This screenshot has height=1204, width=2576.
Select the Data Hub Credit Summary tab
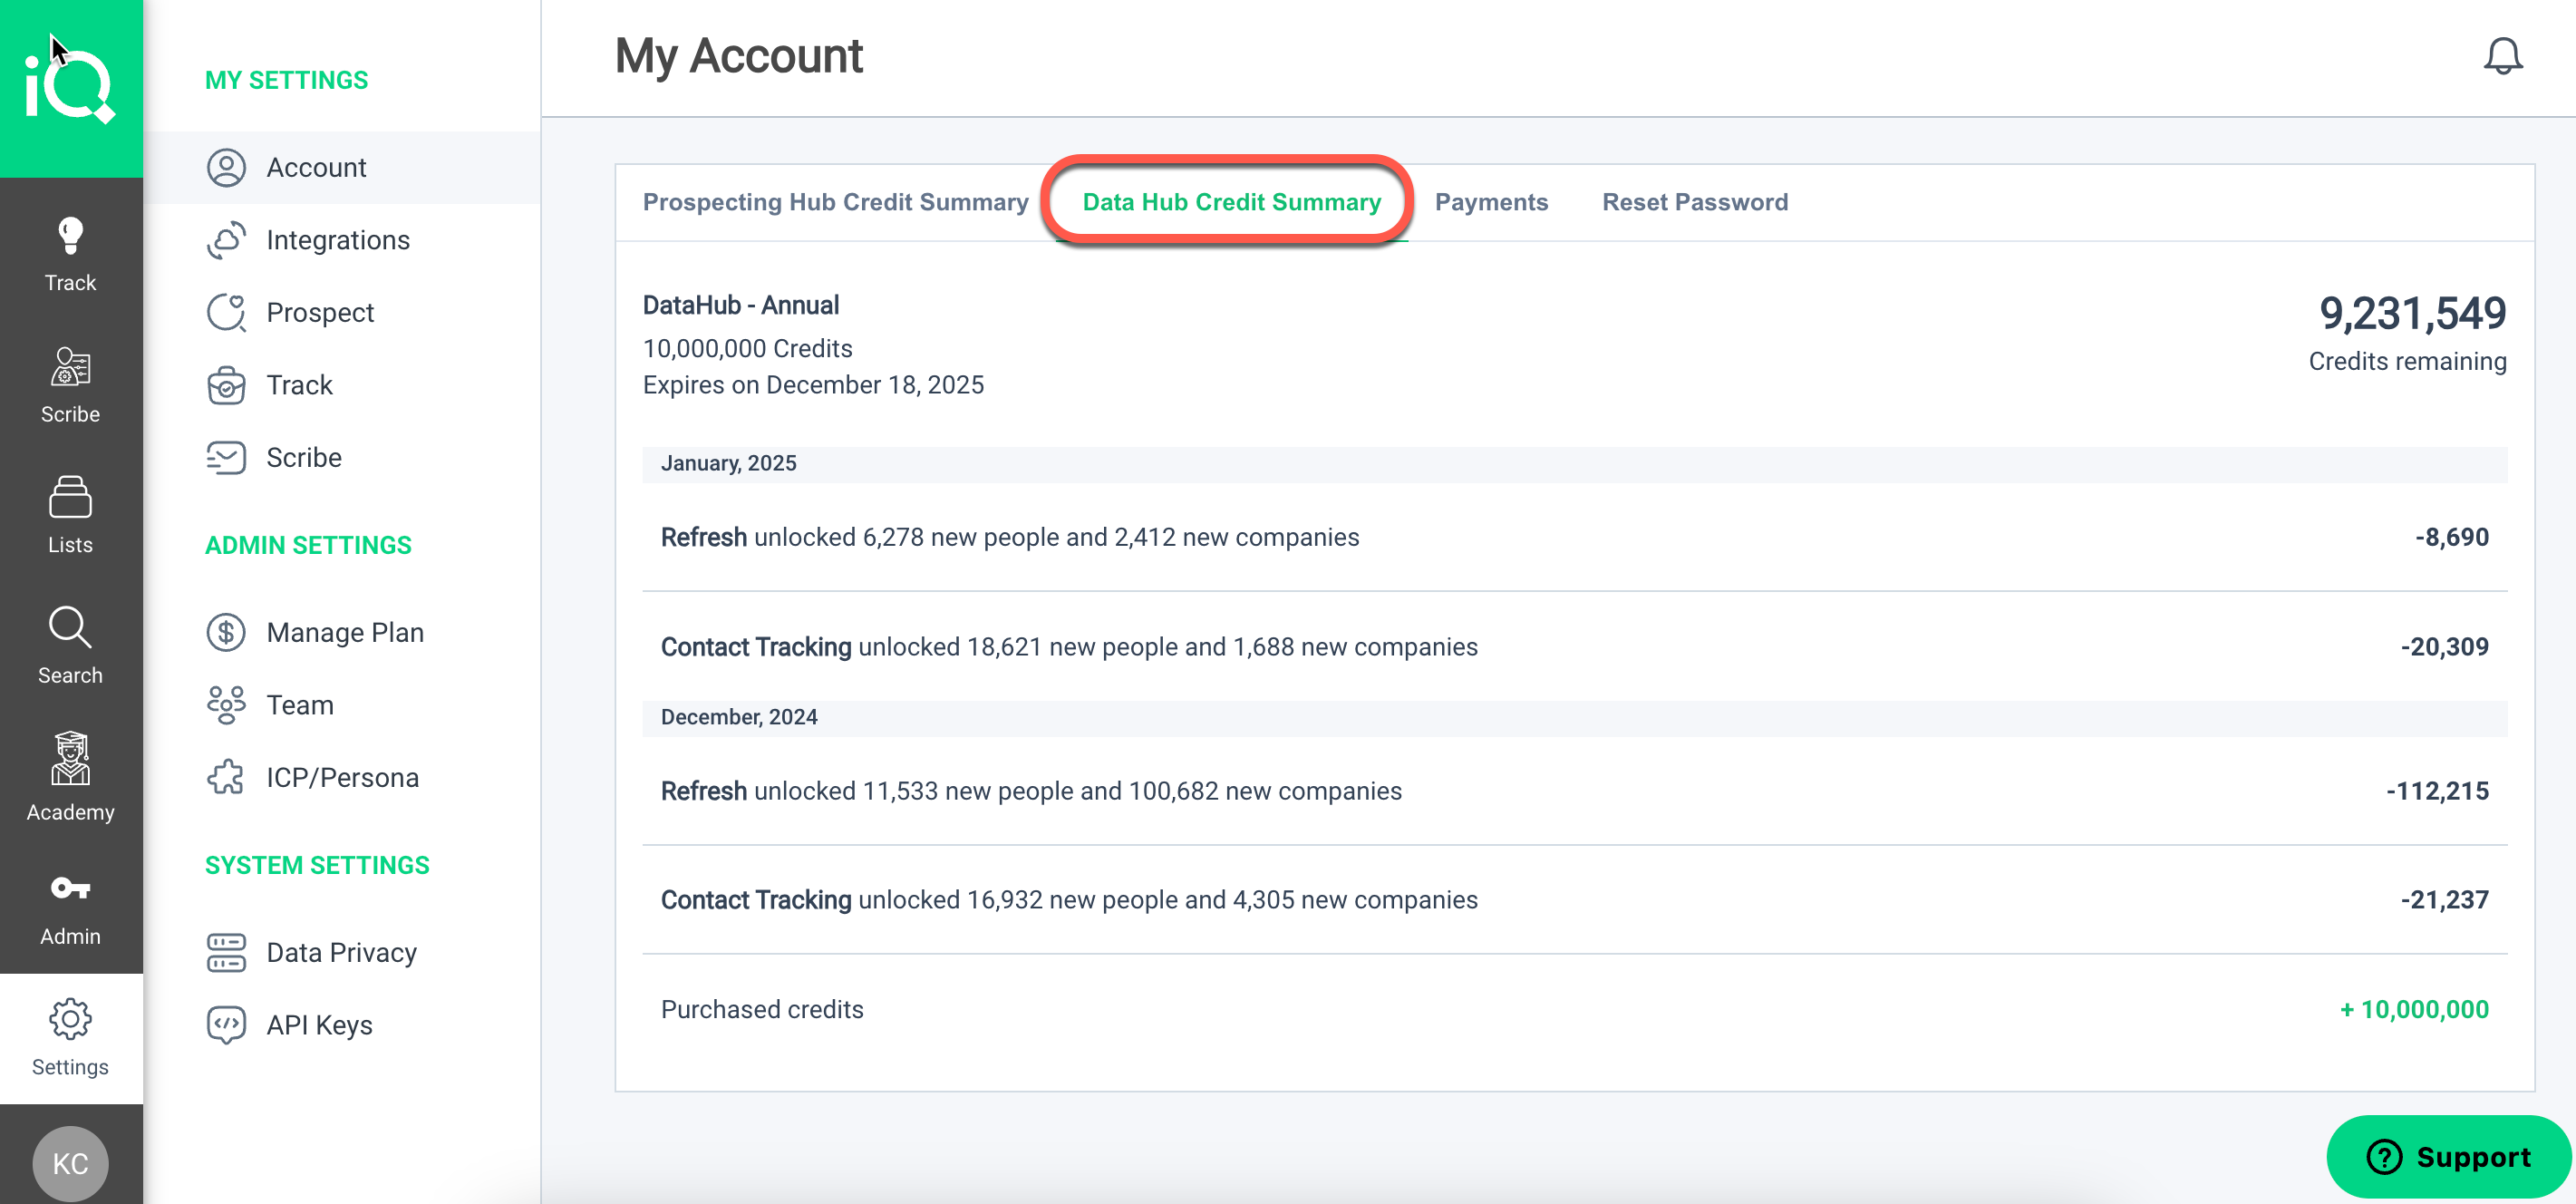[x=1231, y=202]
